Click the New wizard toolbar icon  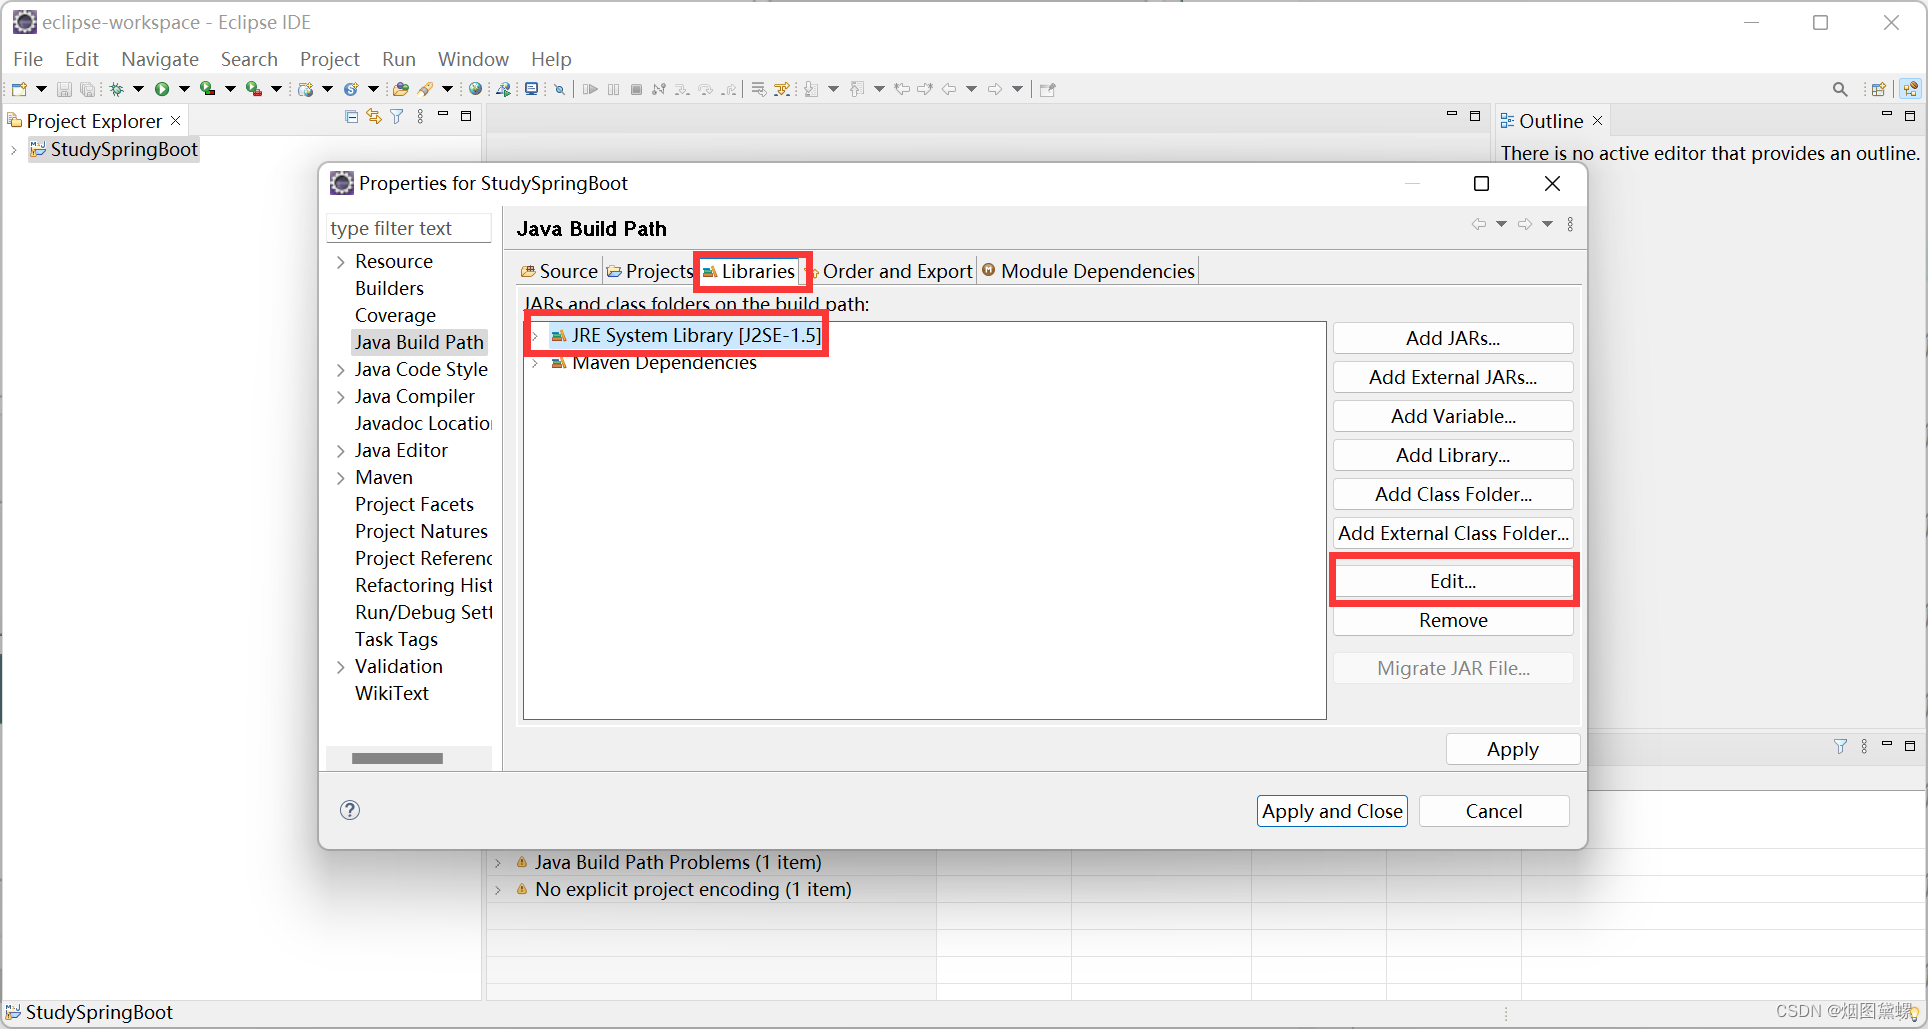(19, 89)
